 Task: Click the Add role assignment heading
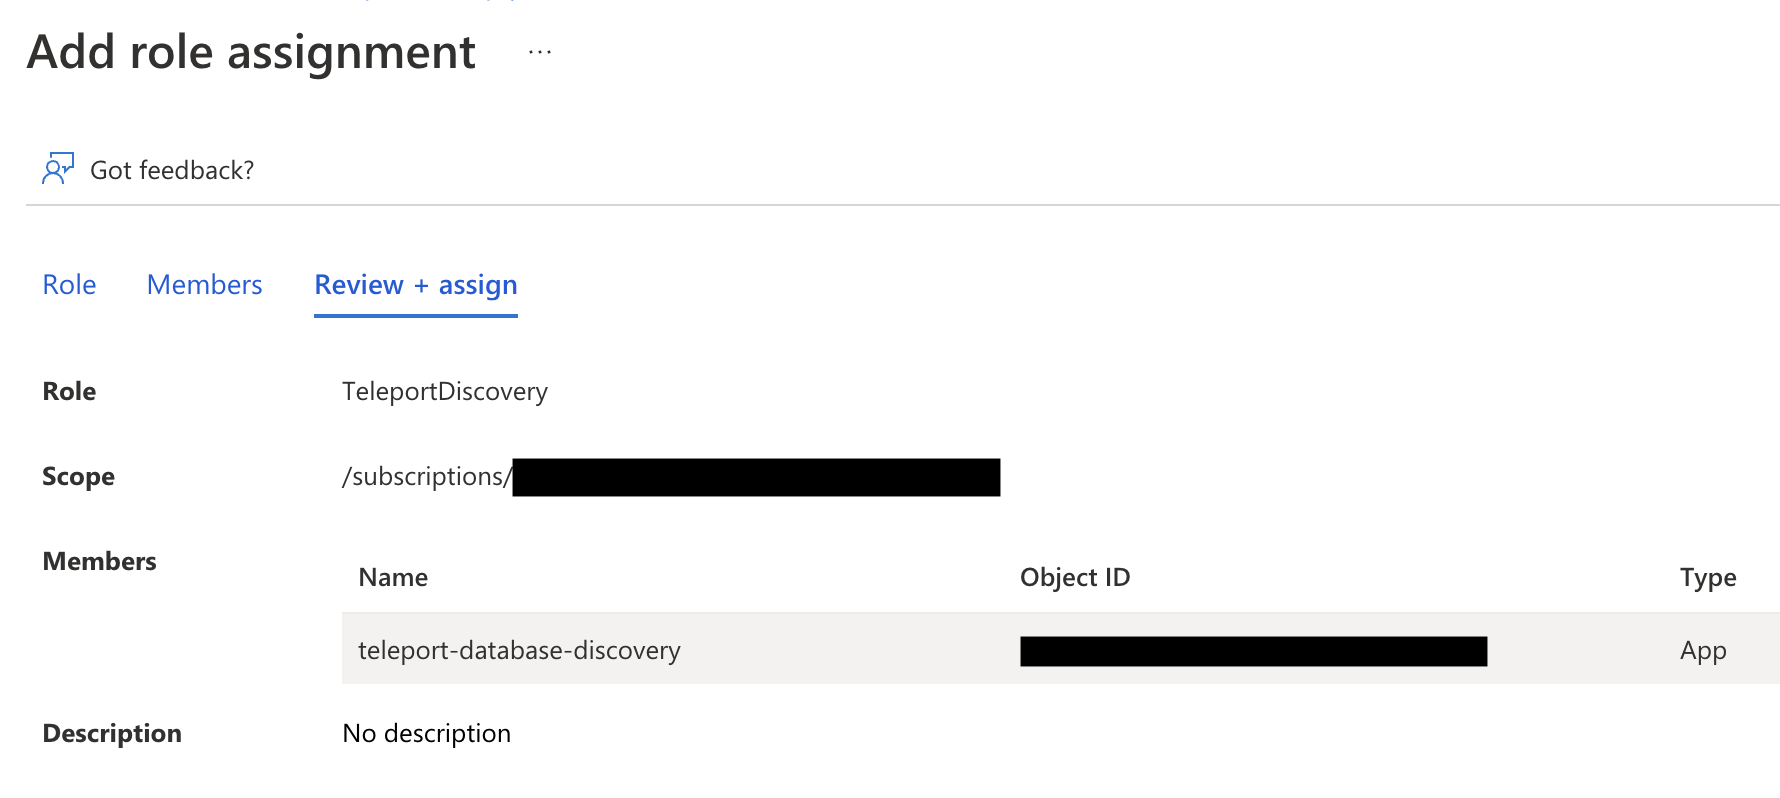[251, 52]
